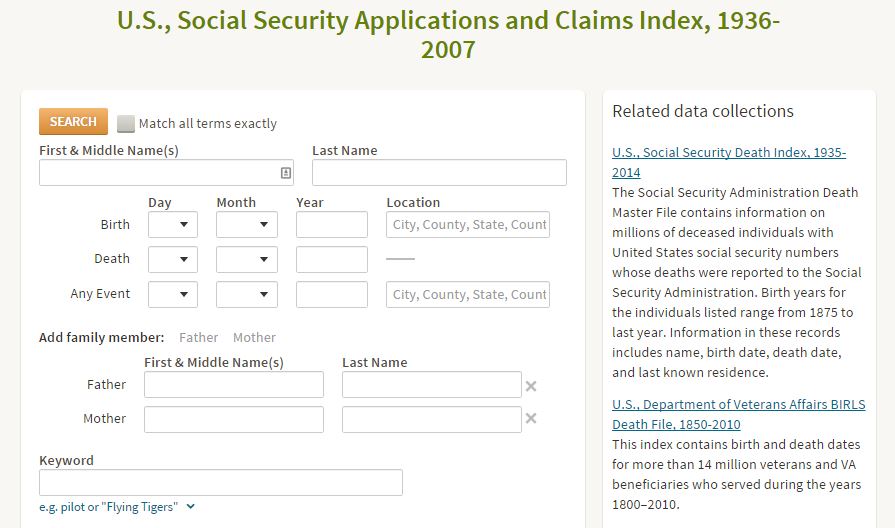The image size is (895, 528).
Task: Open Department of Veterans Affairs BIRLS Death File link
Action: (x=739, y=414)
